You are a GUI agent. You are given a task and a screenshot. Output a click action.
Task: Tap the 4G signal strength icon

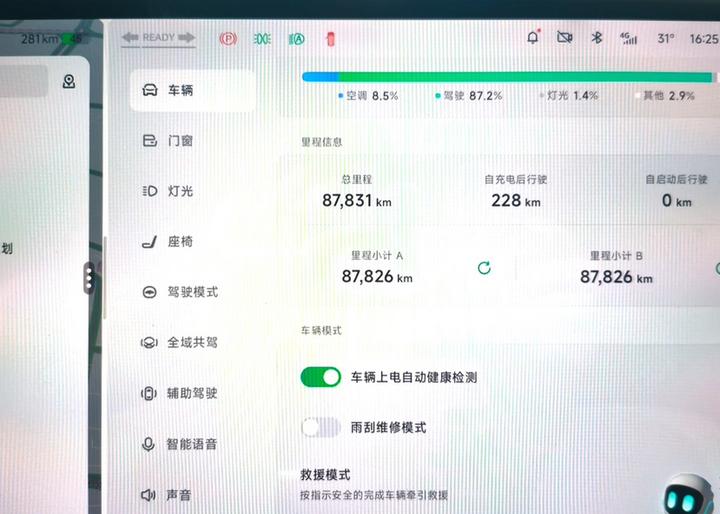[x=629, y=38]
